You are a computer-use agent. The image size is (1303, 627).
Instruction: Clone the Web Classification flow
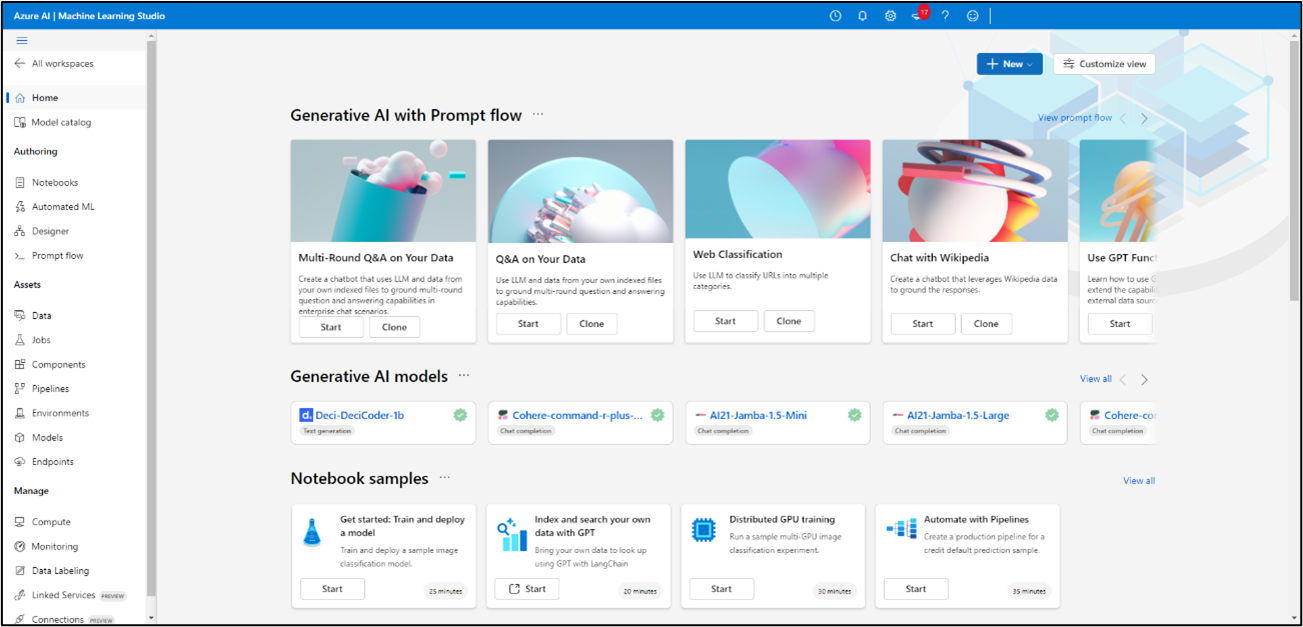click(x=789, y=321)
